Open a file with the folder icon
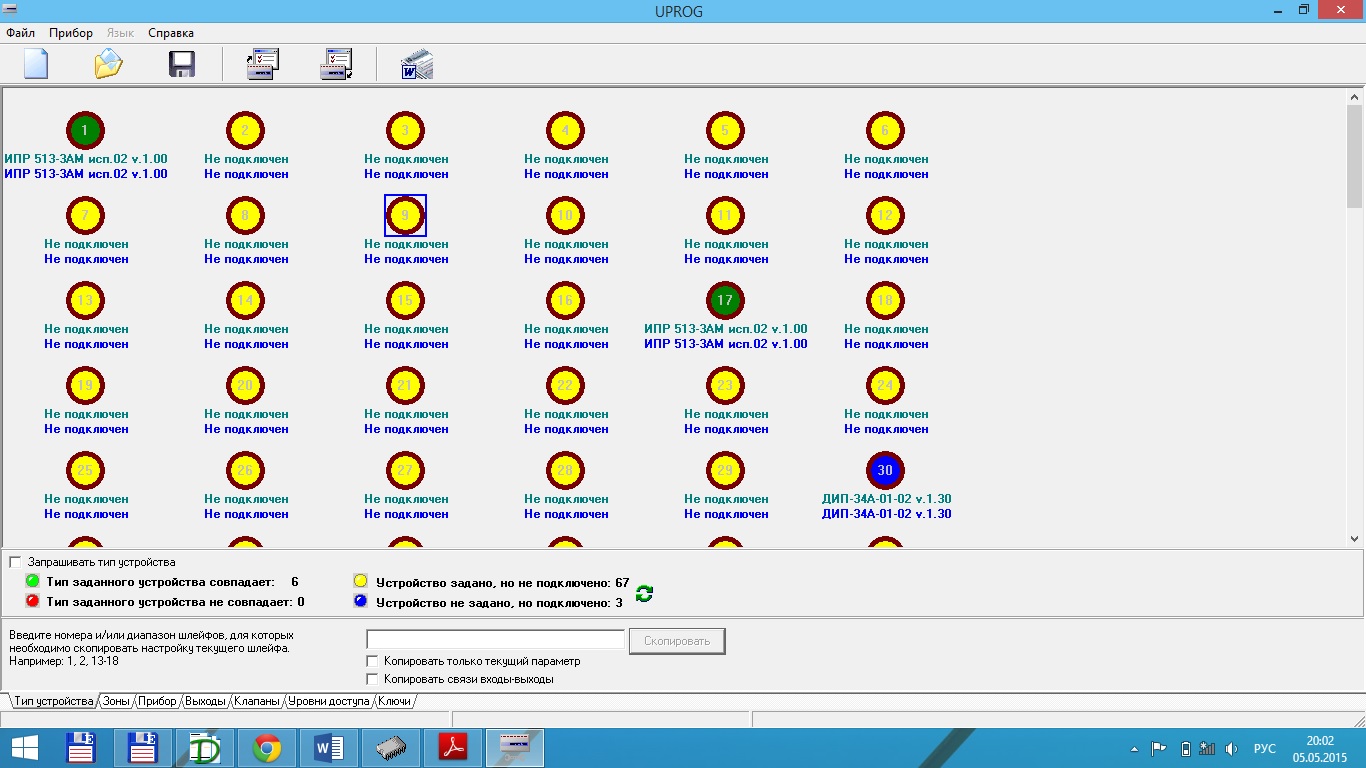This screenshot has height=768, width=1366. click(x=108, y=64)
